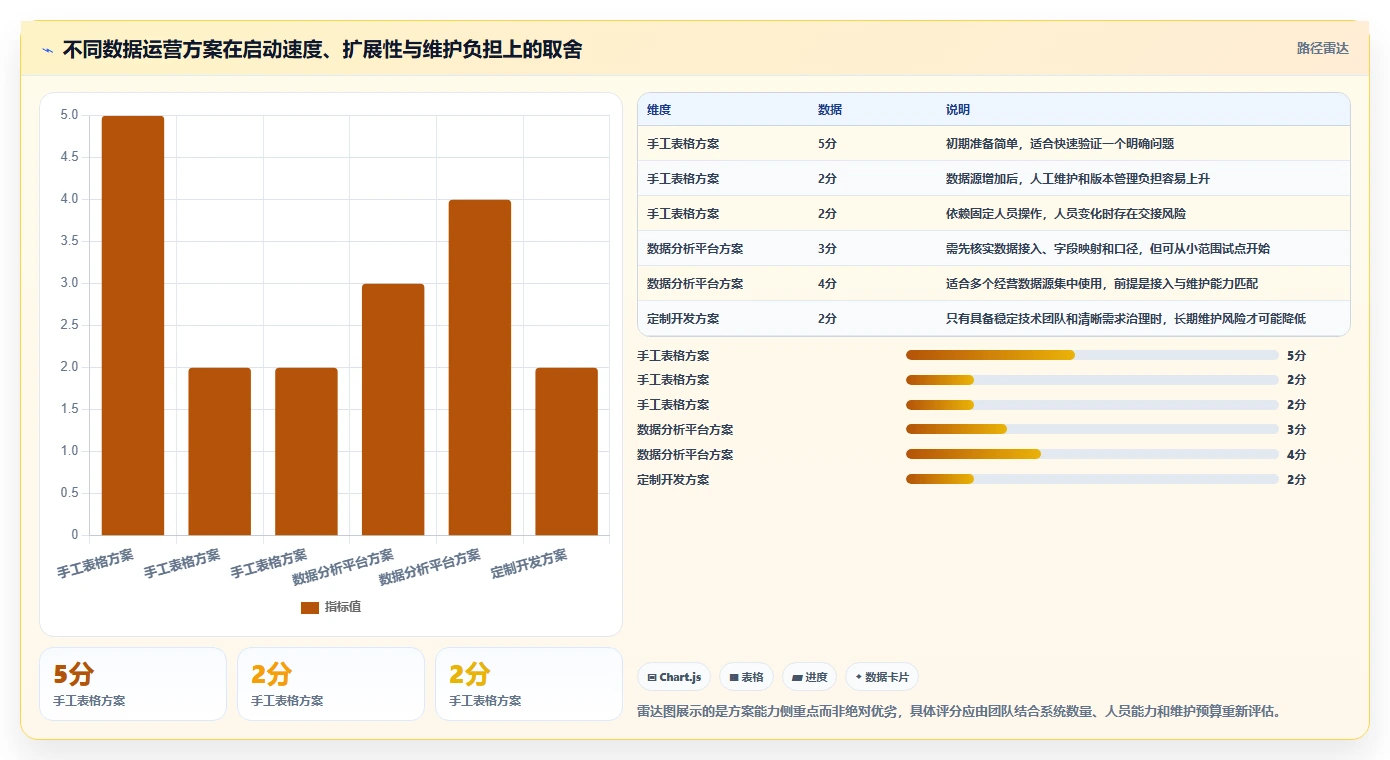Select the row 只有具备稳定技术团队和清晰需求治理时
This screenshot has height=760, width=1390.
[994, 318]
